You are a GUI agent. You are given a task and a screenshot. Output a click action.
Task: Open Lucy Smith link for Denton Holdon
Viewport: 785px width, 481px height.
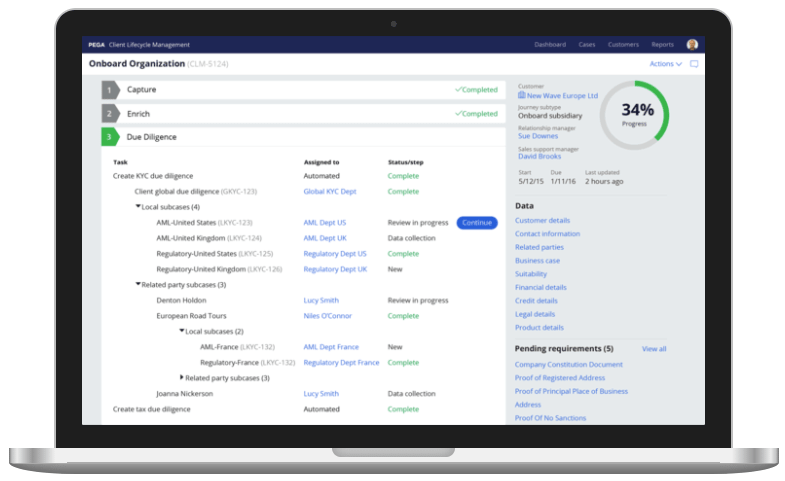321,300
